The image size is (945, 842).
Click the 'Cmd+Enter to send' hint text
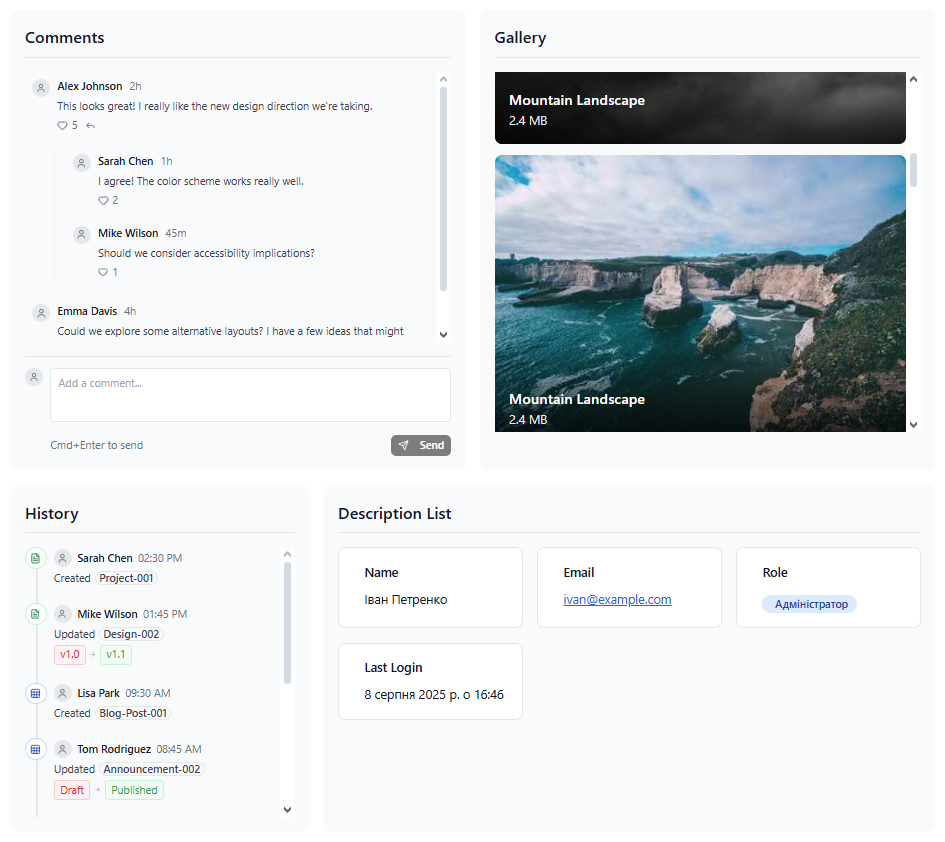[x=96, y=445]
